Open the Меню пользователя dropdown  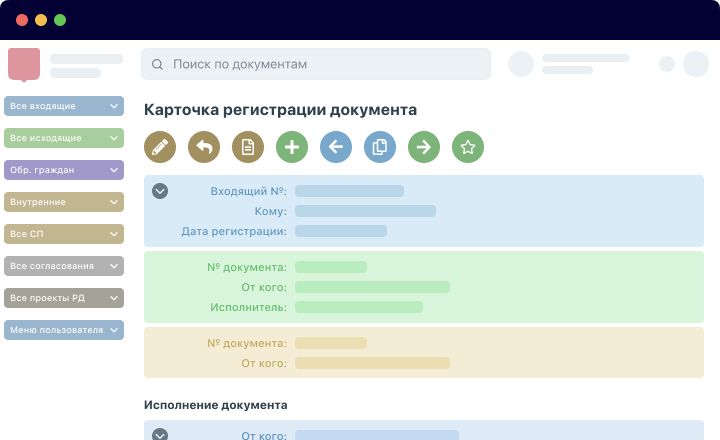tap(64, 330)
